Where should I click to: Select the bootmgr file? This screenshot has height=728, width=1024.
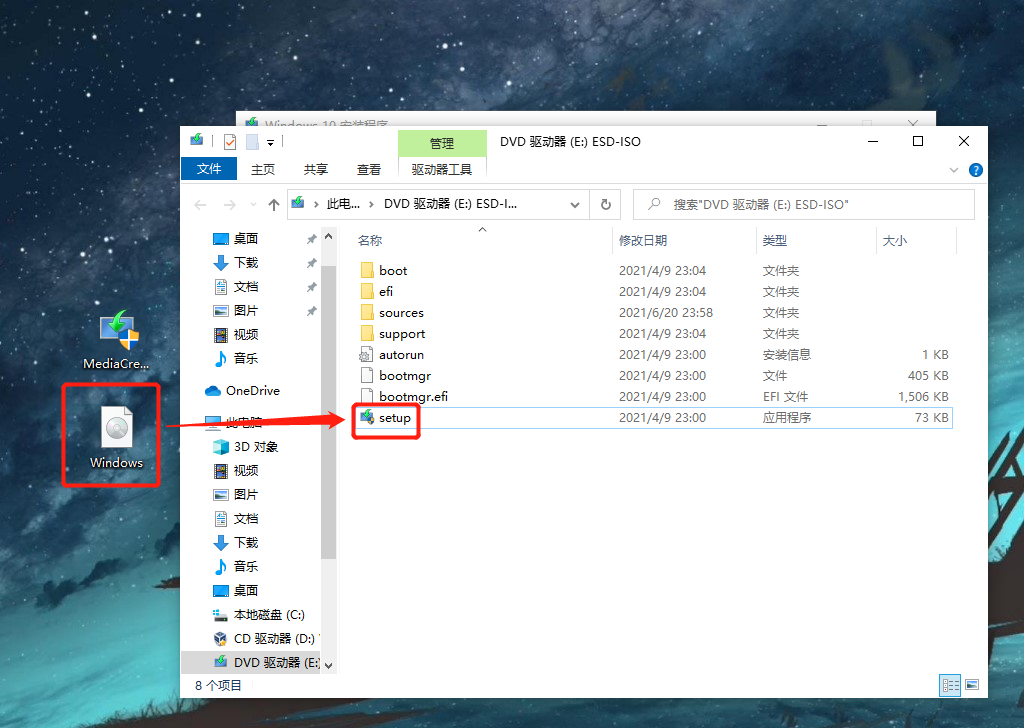point(395,375)
